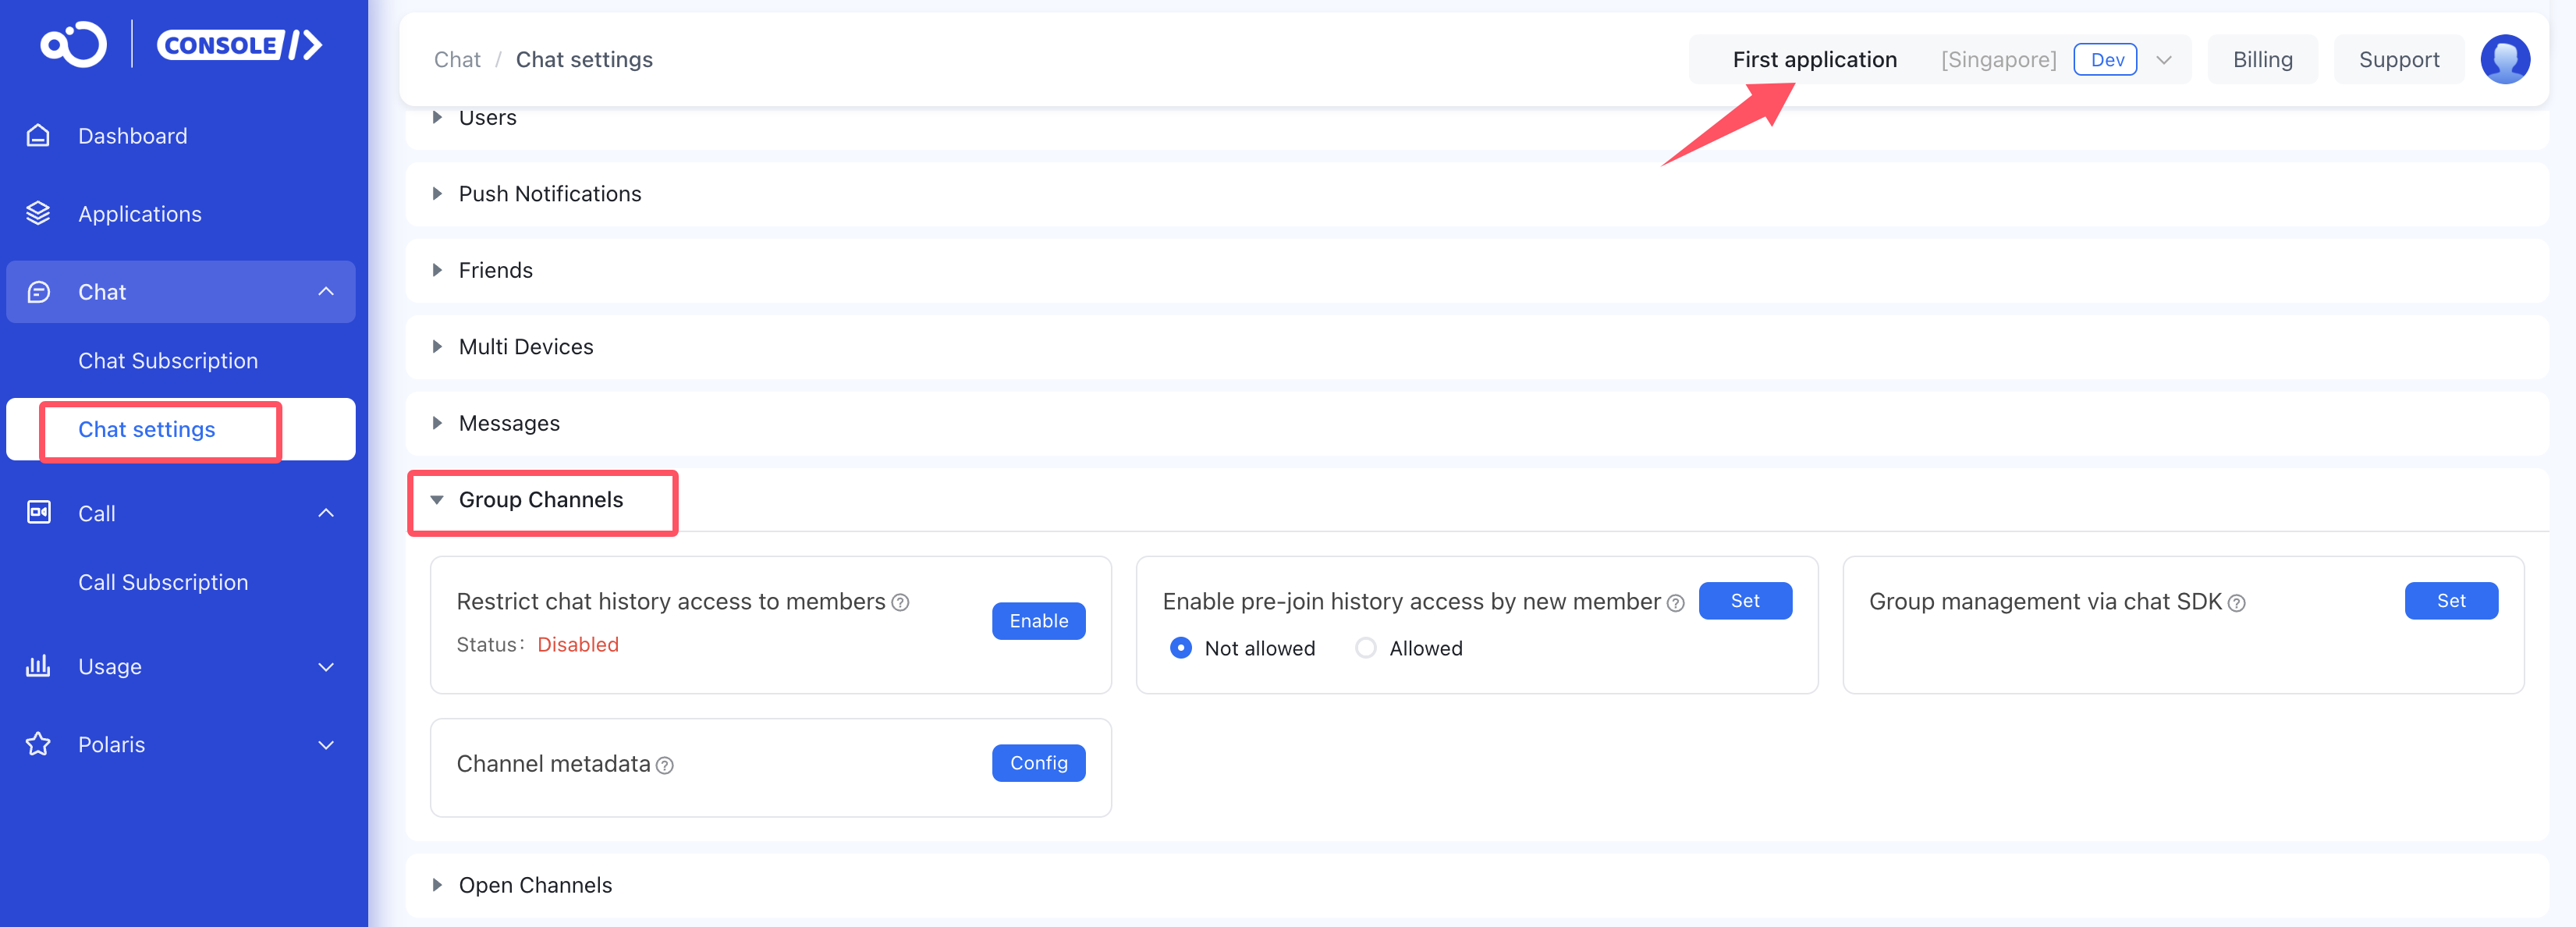This screenshot has height=927, width=2576.
Task: Select the Not allowed radio option
Action: pyautogui.click(x=1181, y=648)
